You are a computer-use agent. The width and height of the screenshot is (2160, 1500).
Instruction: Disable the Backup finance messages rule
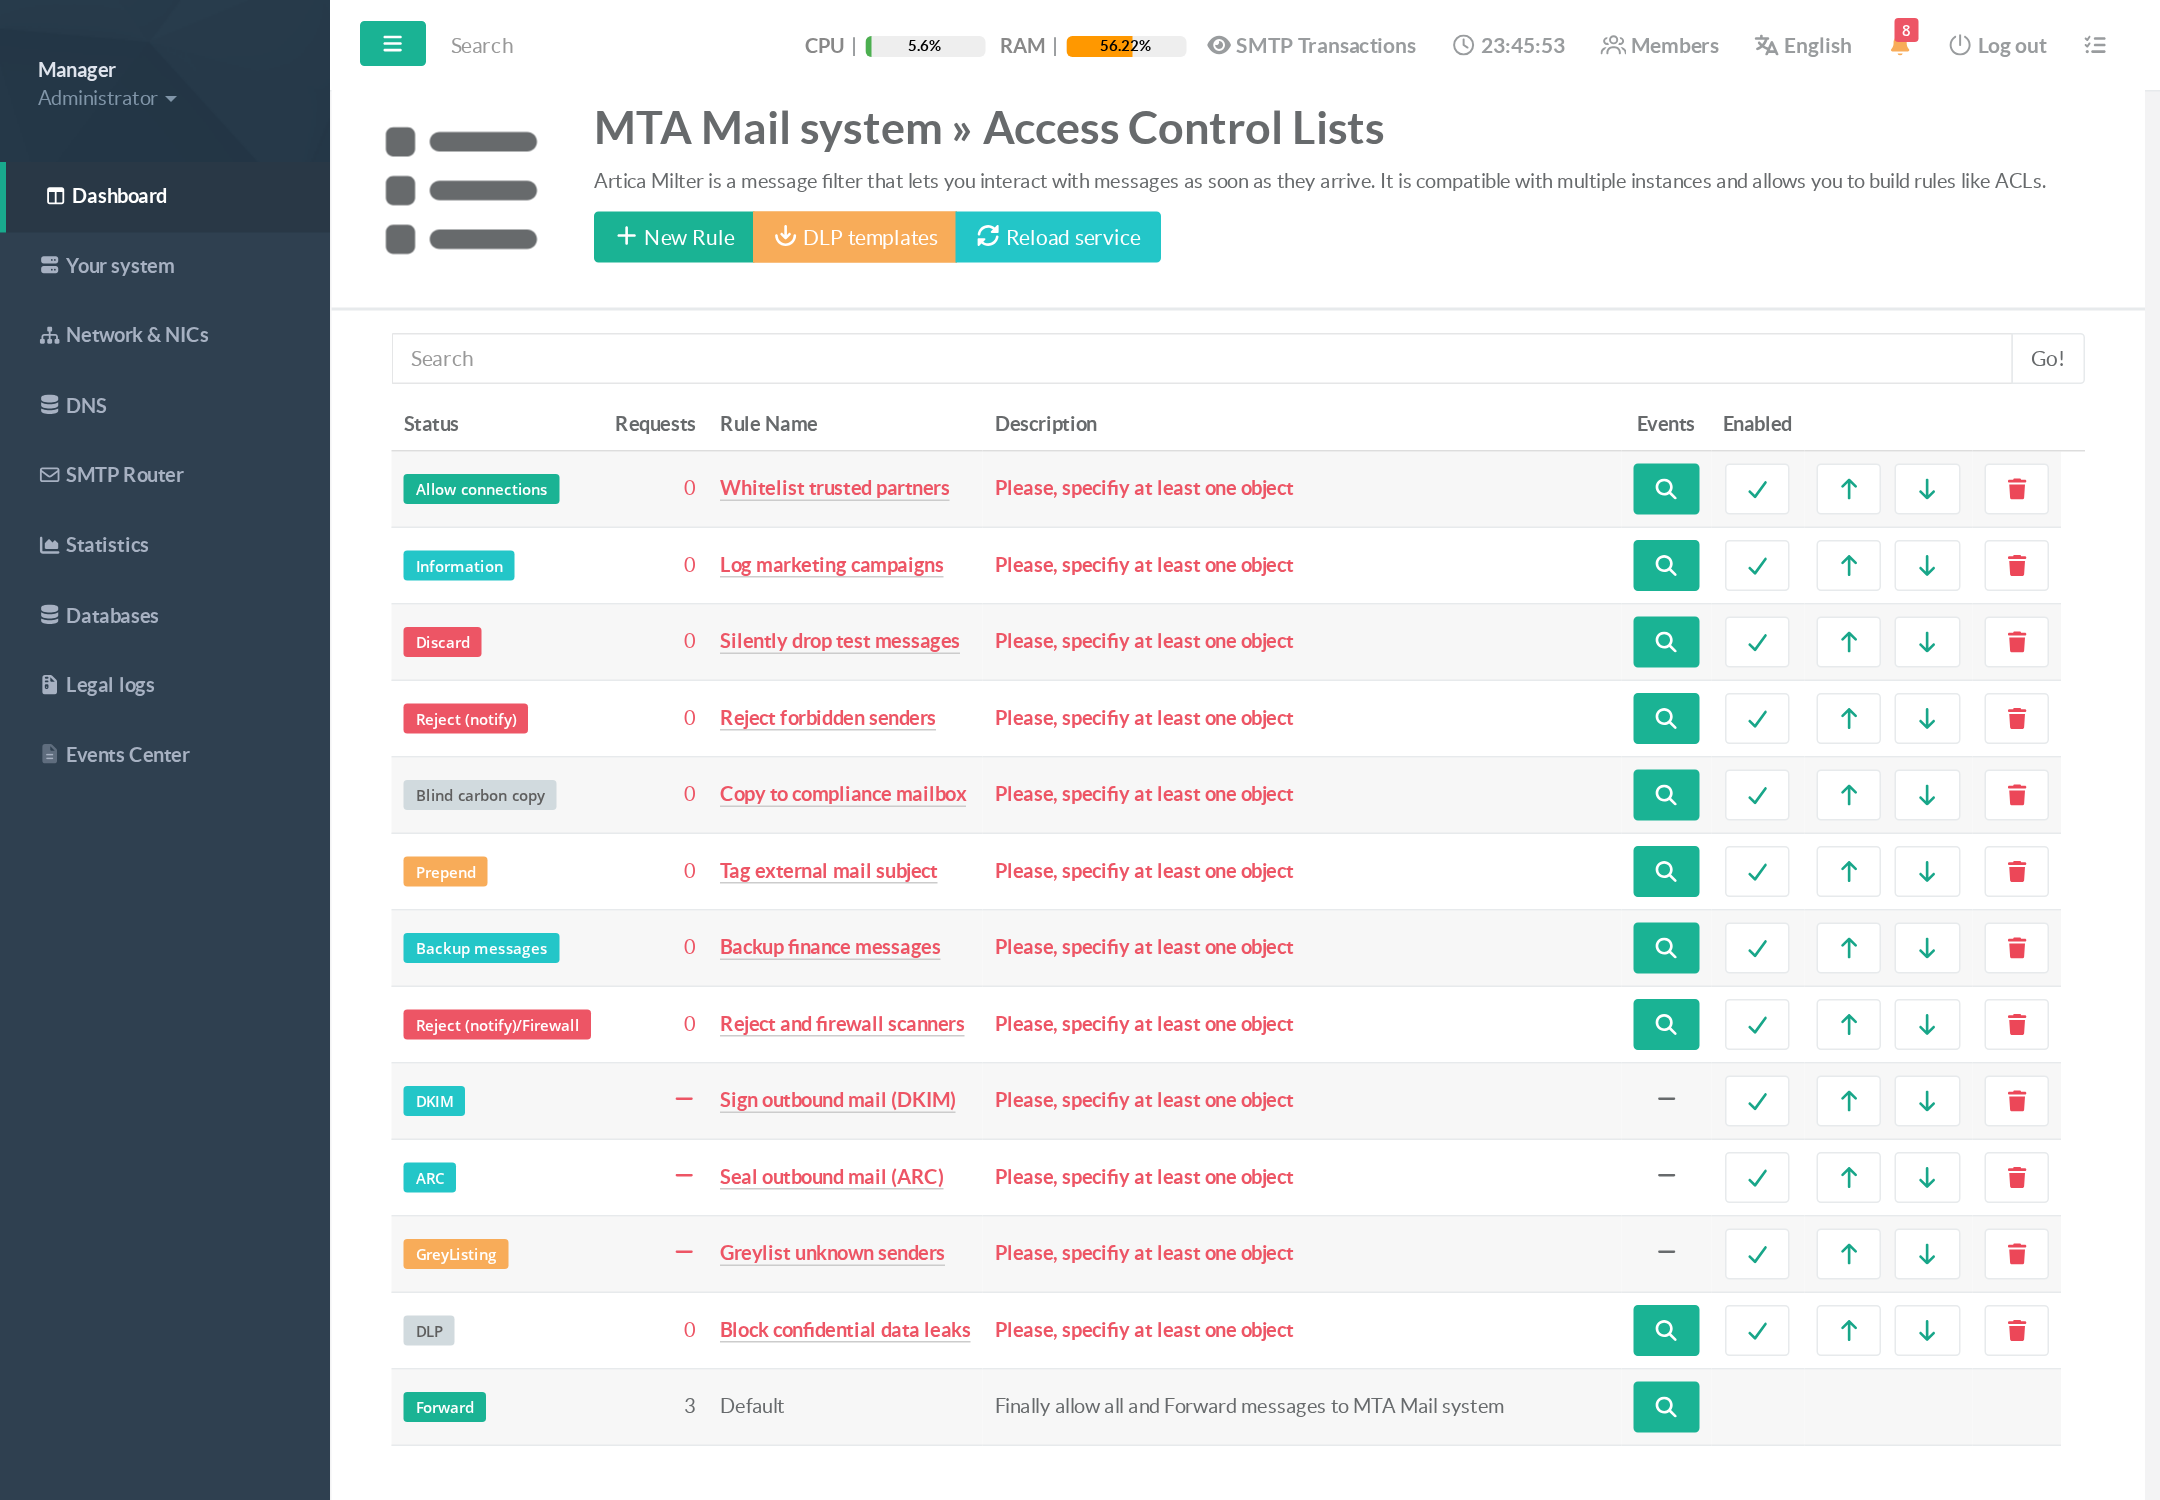pyautogui.click(x=1757, y=948)
